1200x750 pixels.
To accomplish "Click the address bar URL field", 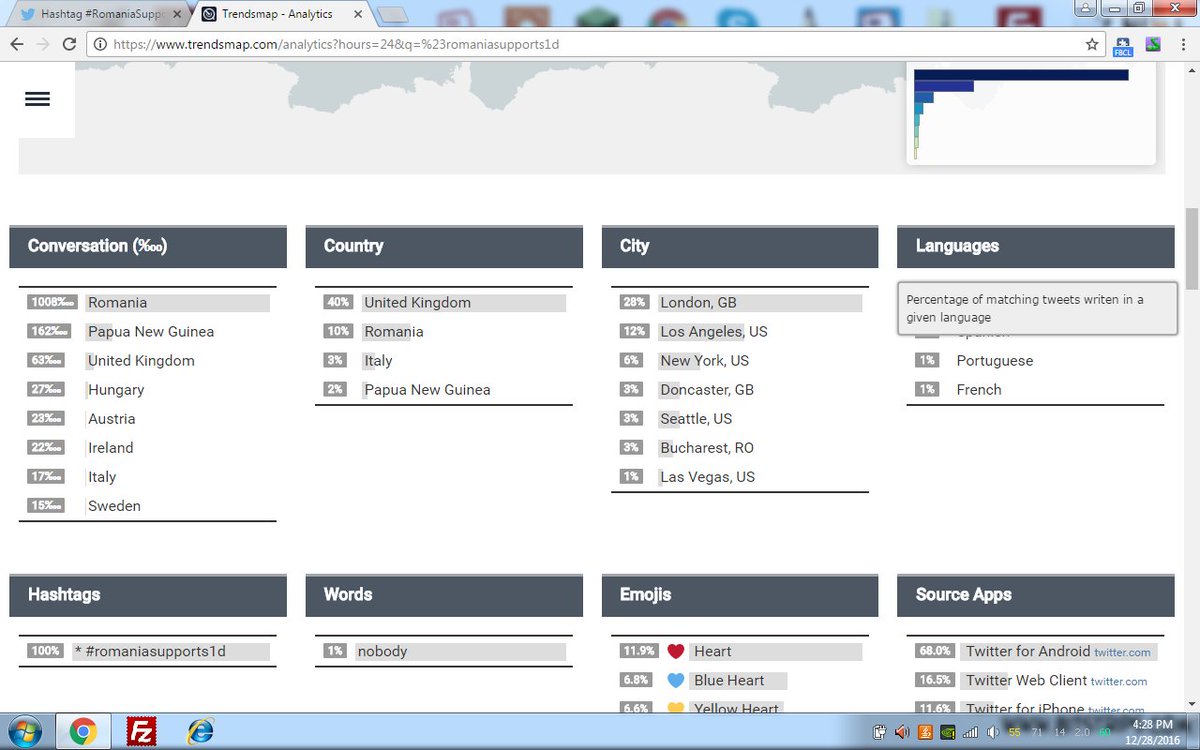I will pos(595,44).
